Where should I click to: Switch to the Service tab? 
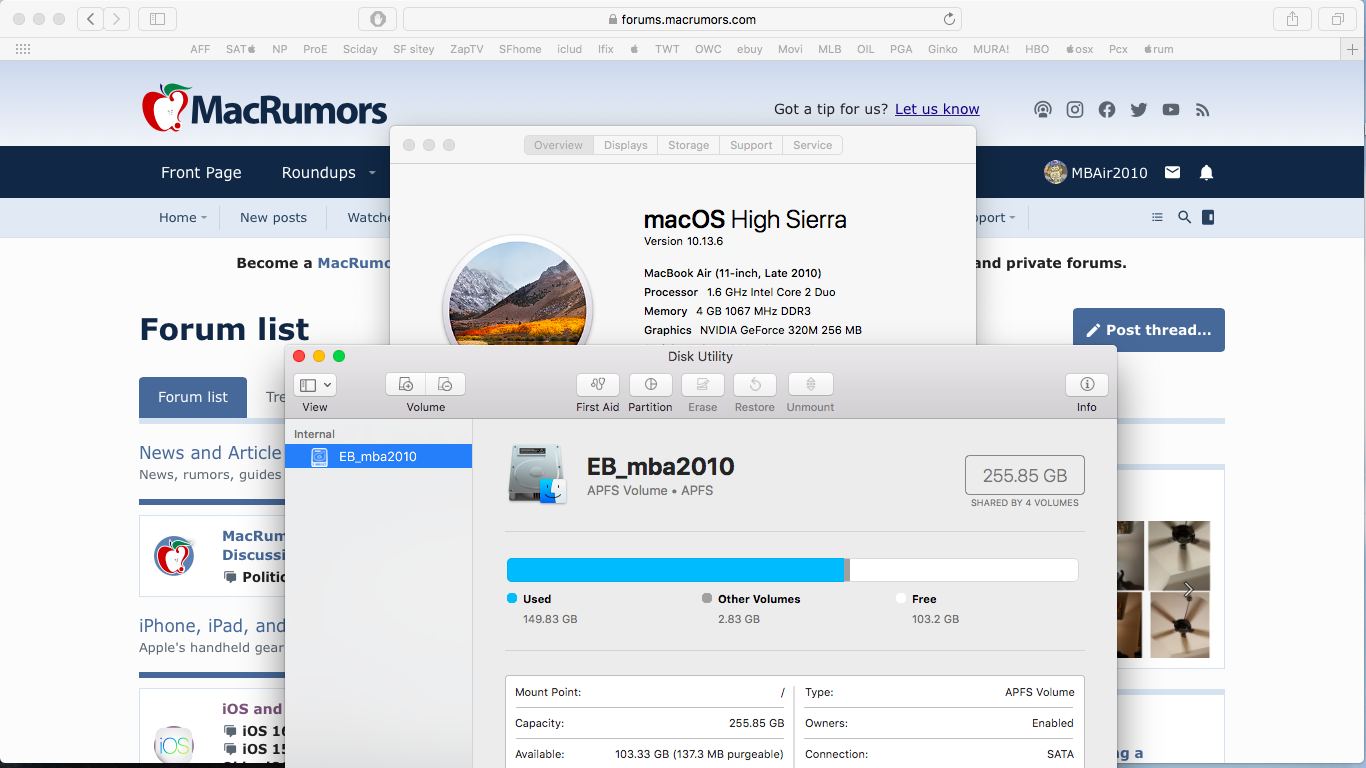point(812,145)
